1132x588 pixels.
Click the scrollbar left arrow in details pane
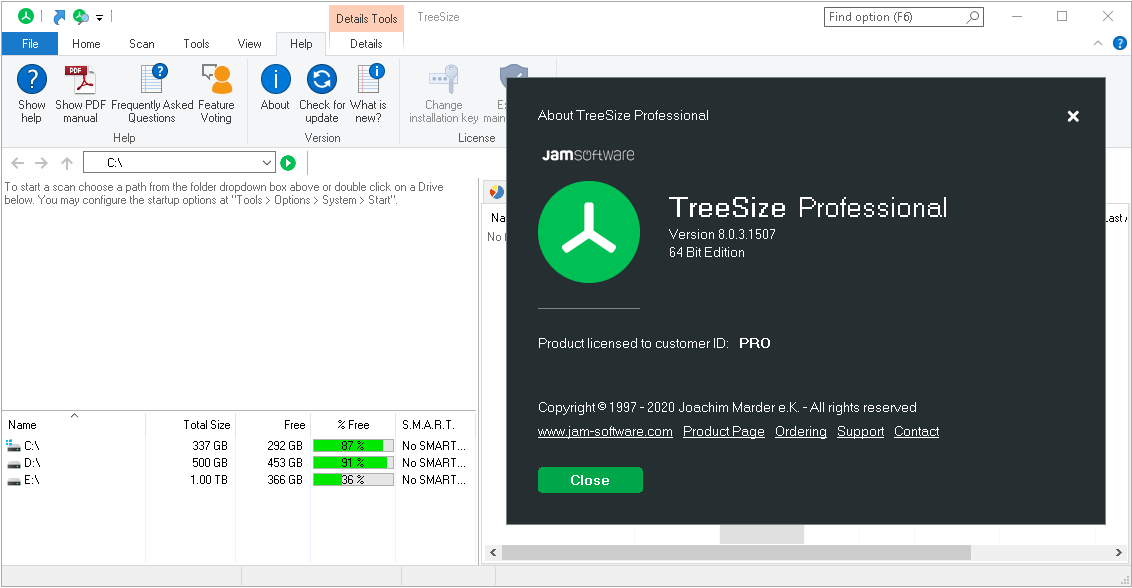[x=493, y=553]
